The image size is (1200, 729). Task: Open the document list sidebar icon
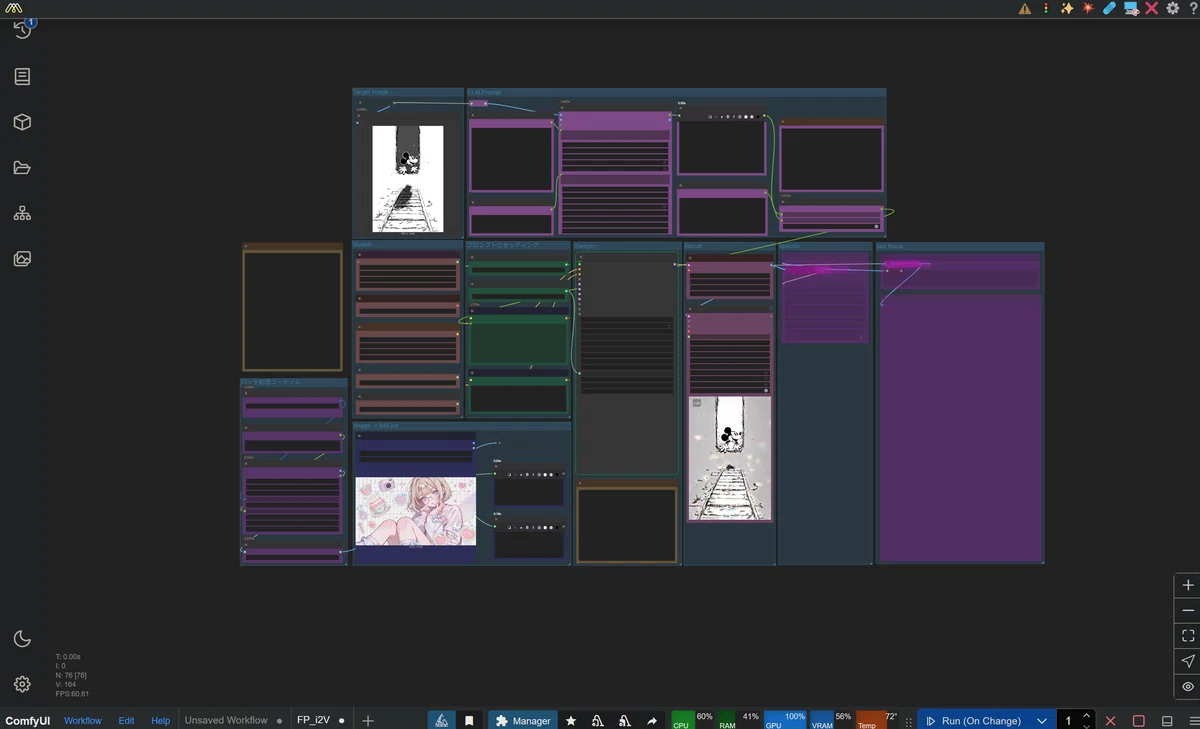(x=22, y=77)
